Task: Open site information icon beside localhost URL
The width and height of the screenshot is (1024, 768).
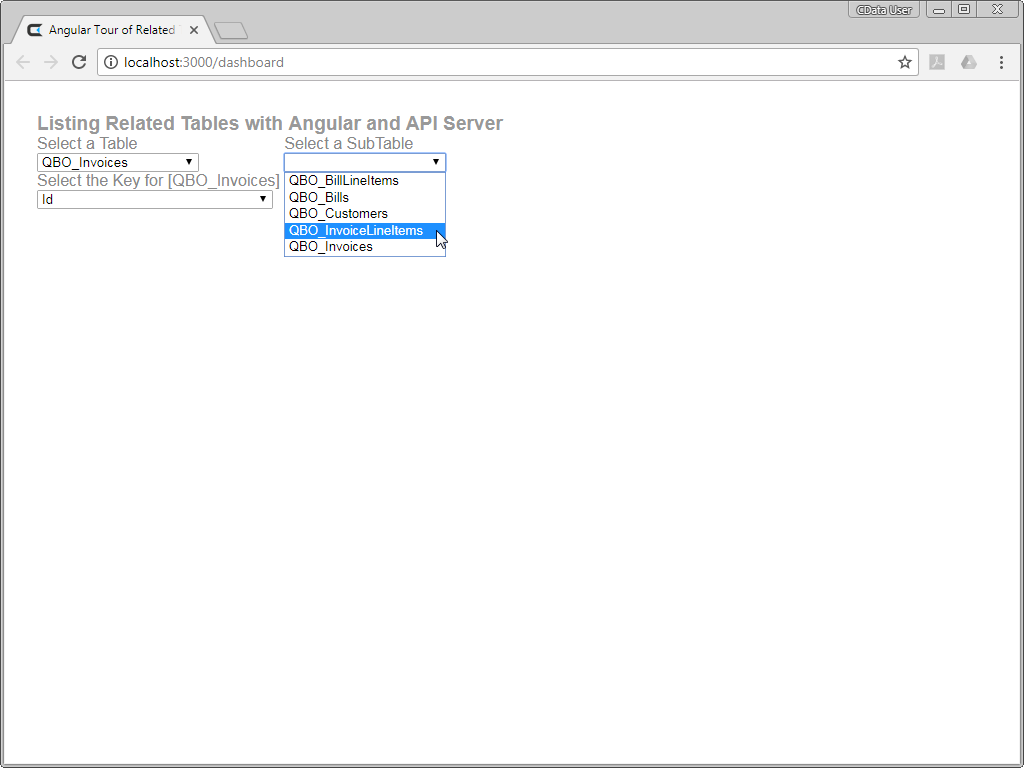Action: [111, 62]
